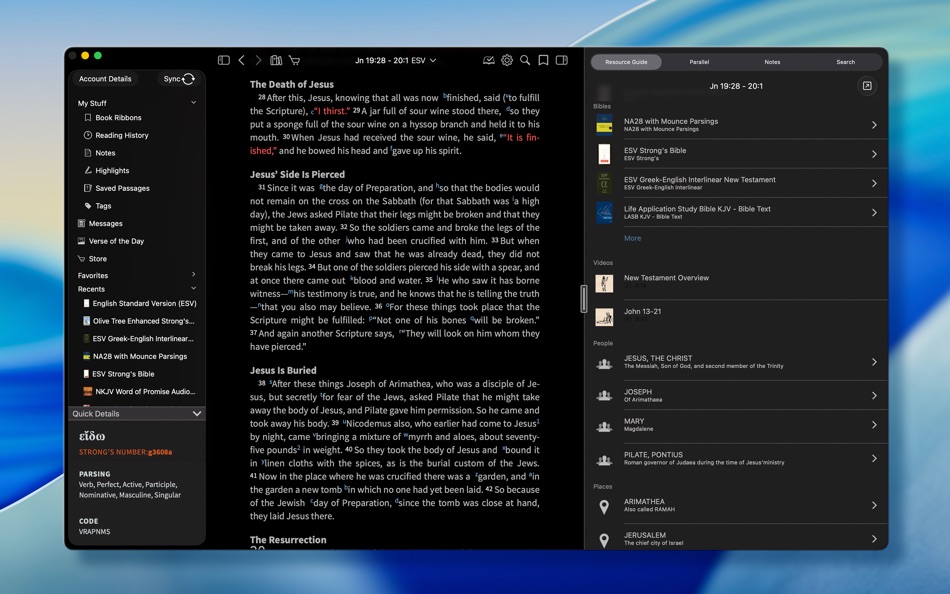Click the annotate icon left of the settings gear

(488, 60)
